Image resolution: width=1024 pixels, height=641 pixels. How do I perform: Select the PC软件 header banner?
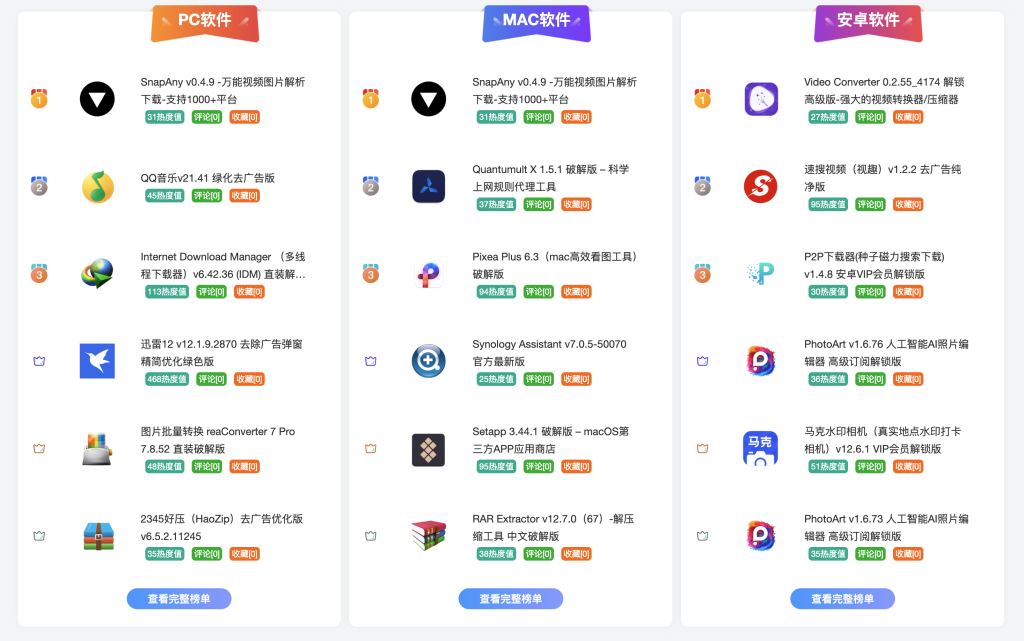pyautogui.click(x=205, y=22)
